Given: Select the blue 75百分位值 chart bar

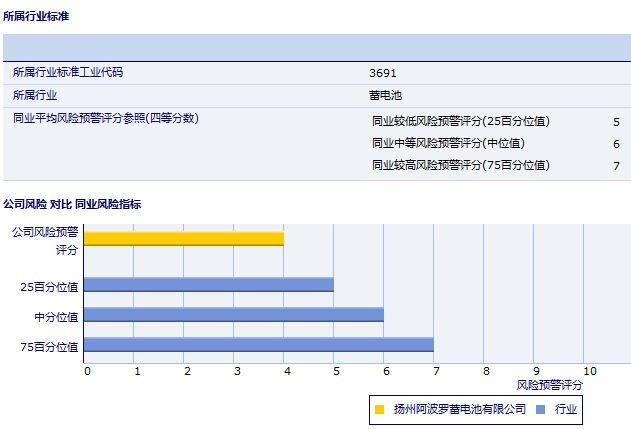Looking at the screenshot, I should (x=258, y=345).
